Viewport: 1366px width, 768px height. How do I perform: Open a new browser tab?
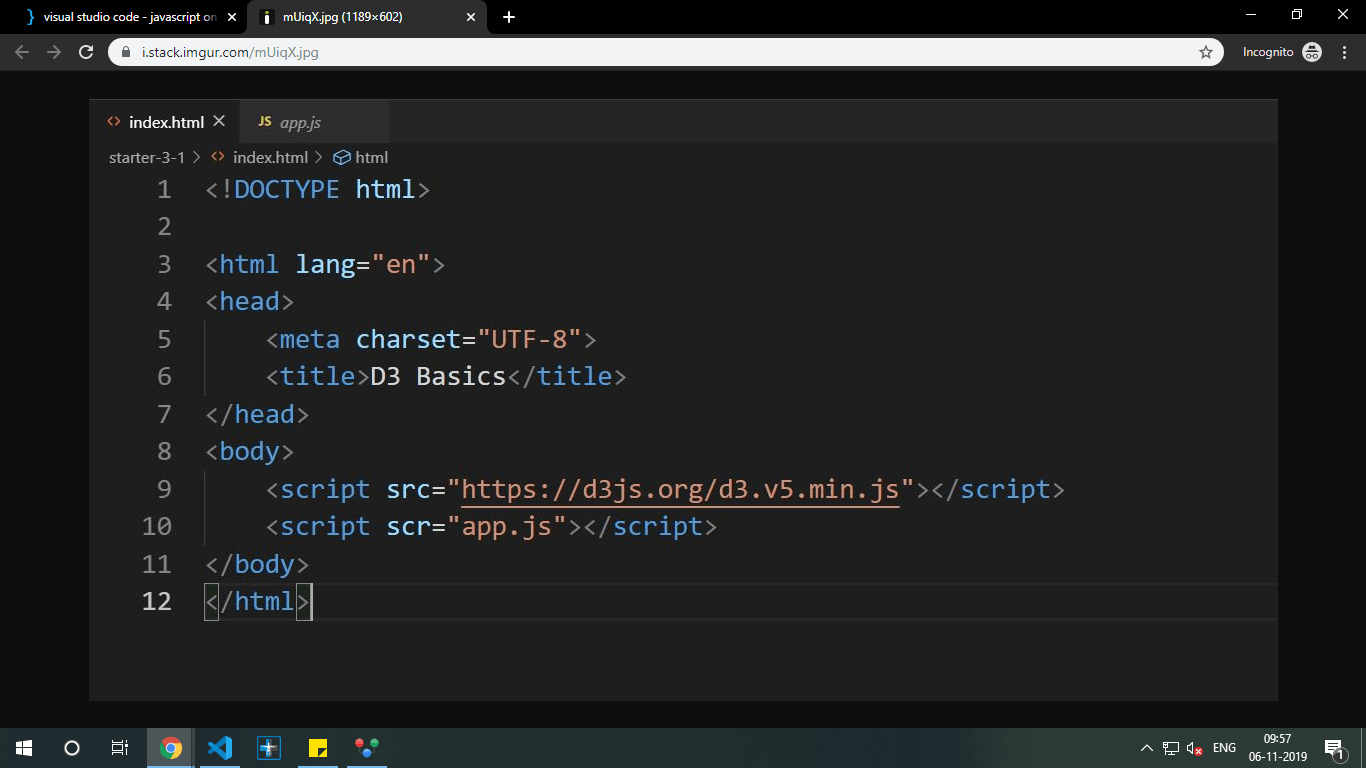tap(509, 17)
